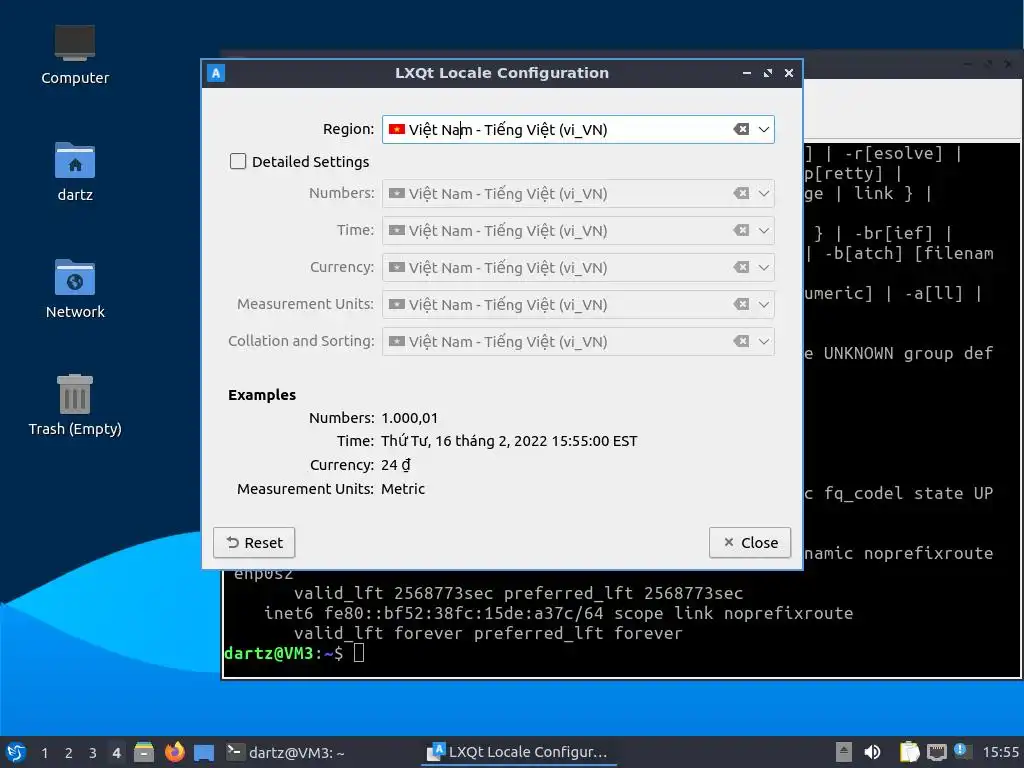Open the clipboard manager tray icon
1024x768 pixels.
(908, 752)
